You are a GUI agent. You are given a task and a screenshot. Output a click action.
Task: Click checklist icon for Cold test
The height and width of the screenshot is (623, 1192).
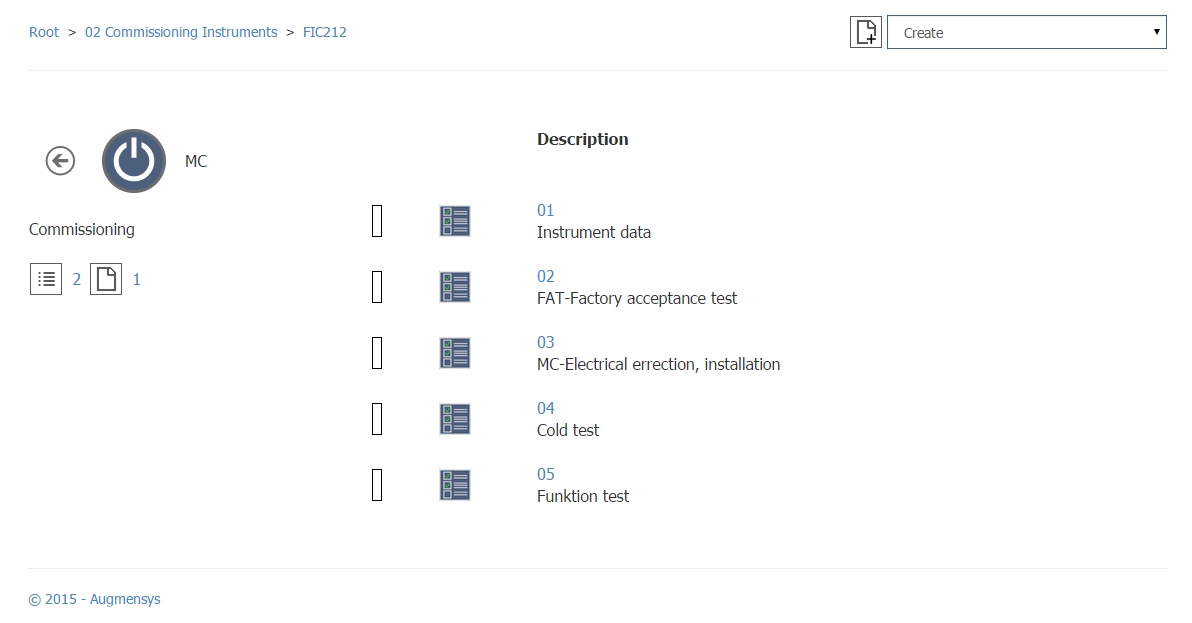pos(455,419)
